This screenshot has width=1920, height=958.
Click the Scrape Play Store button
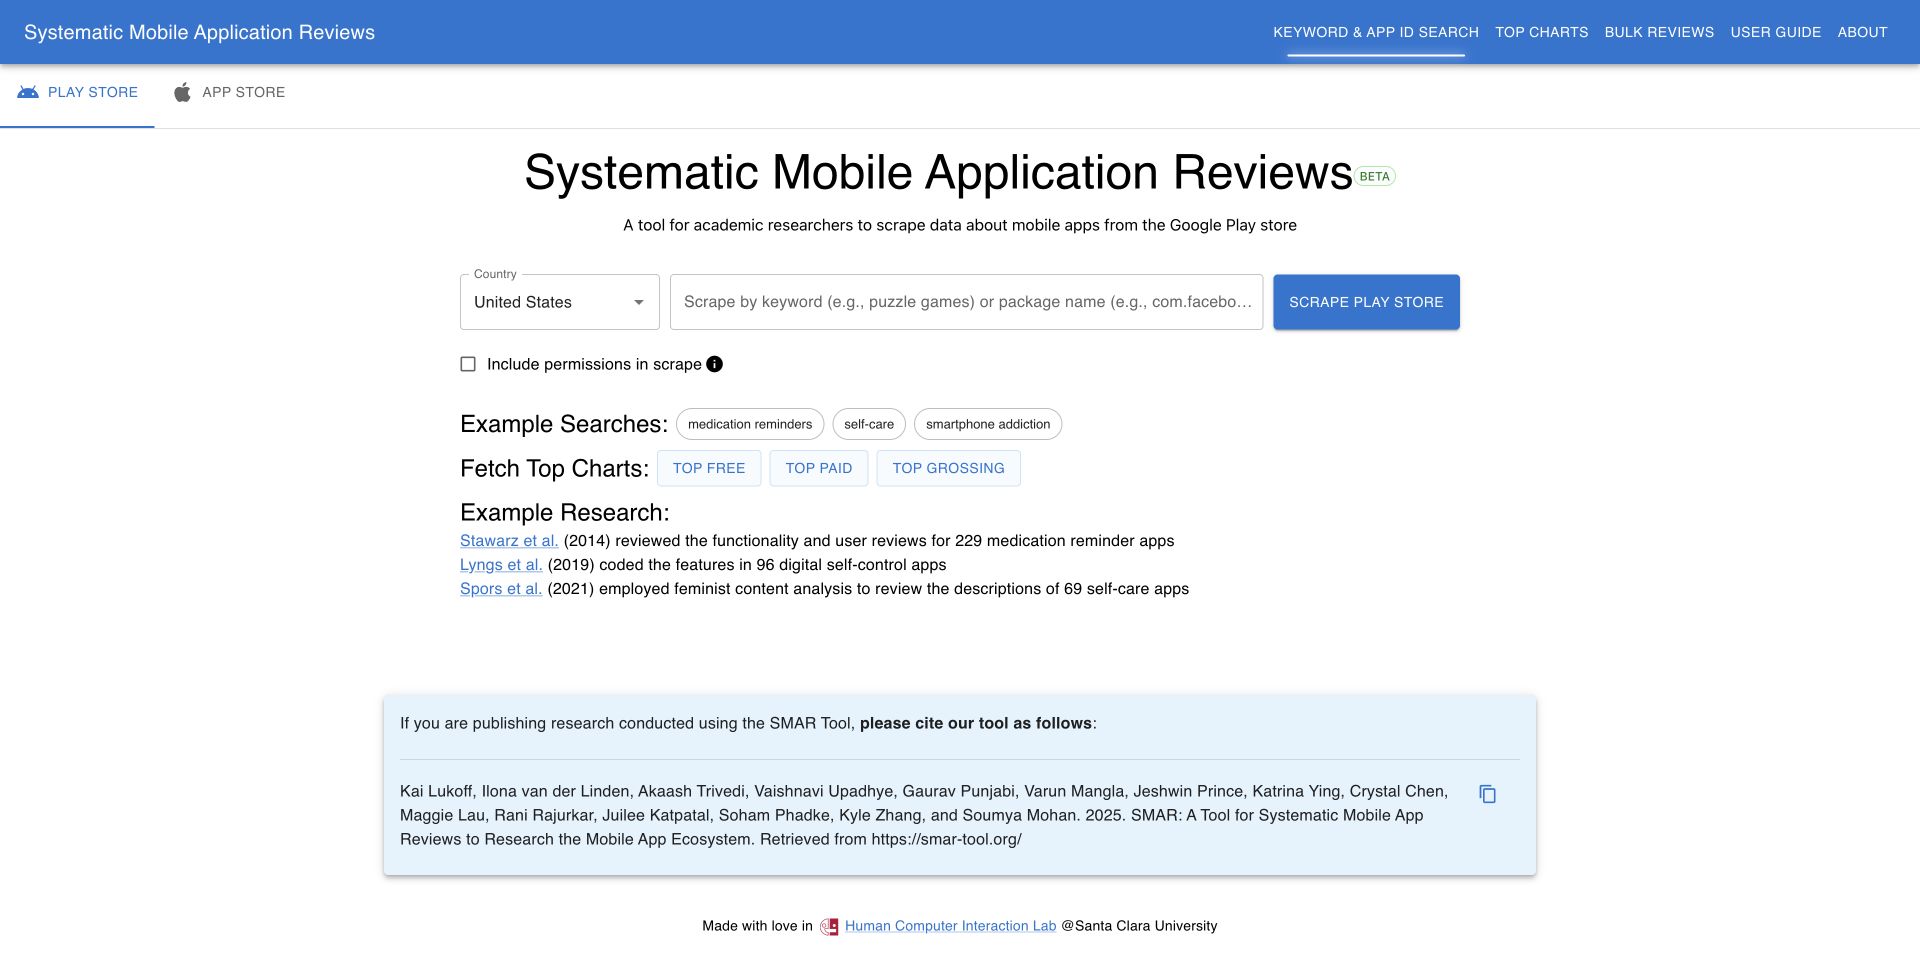point(1366,302)
